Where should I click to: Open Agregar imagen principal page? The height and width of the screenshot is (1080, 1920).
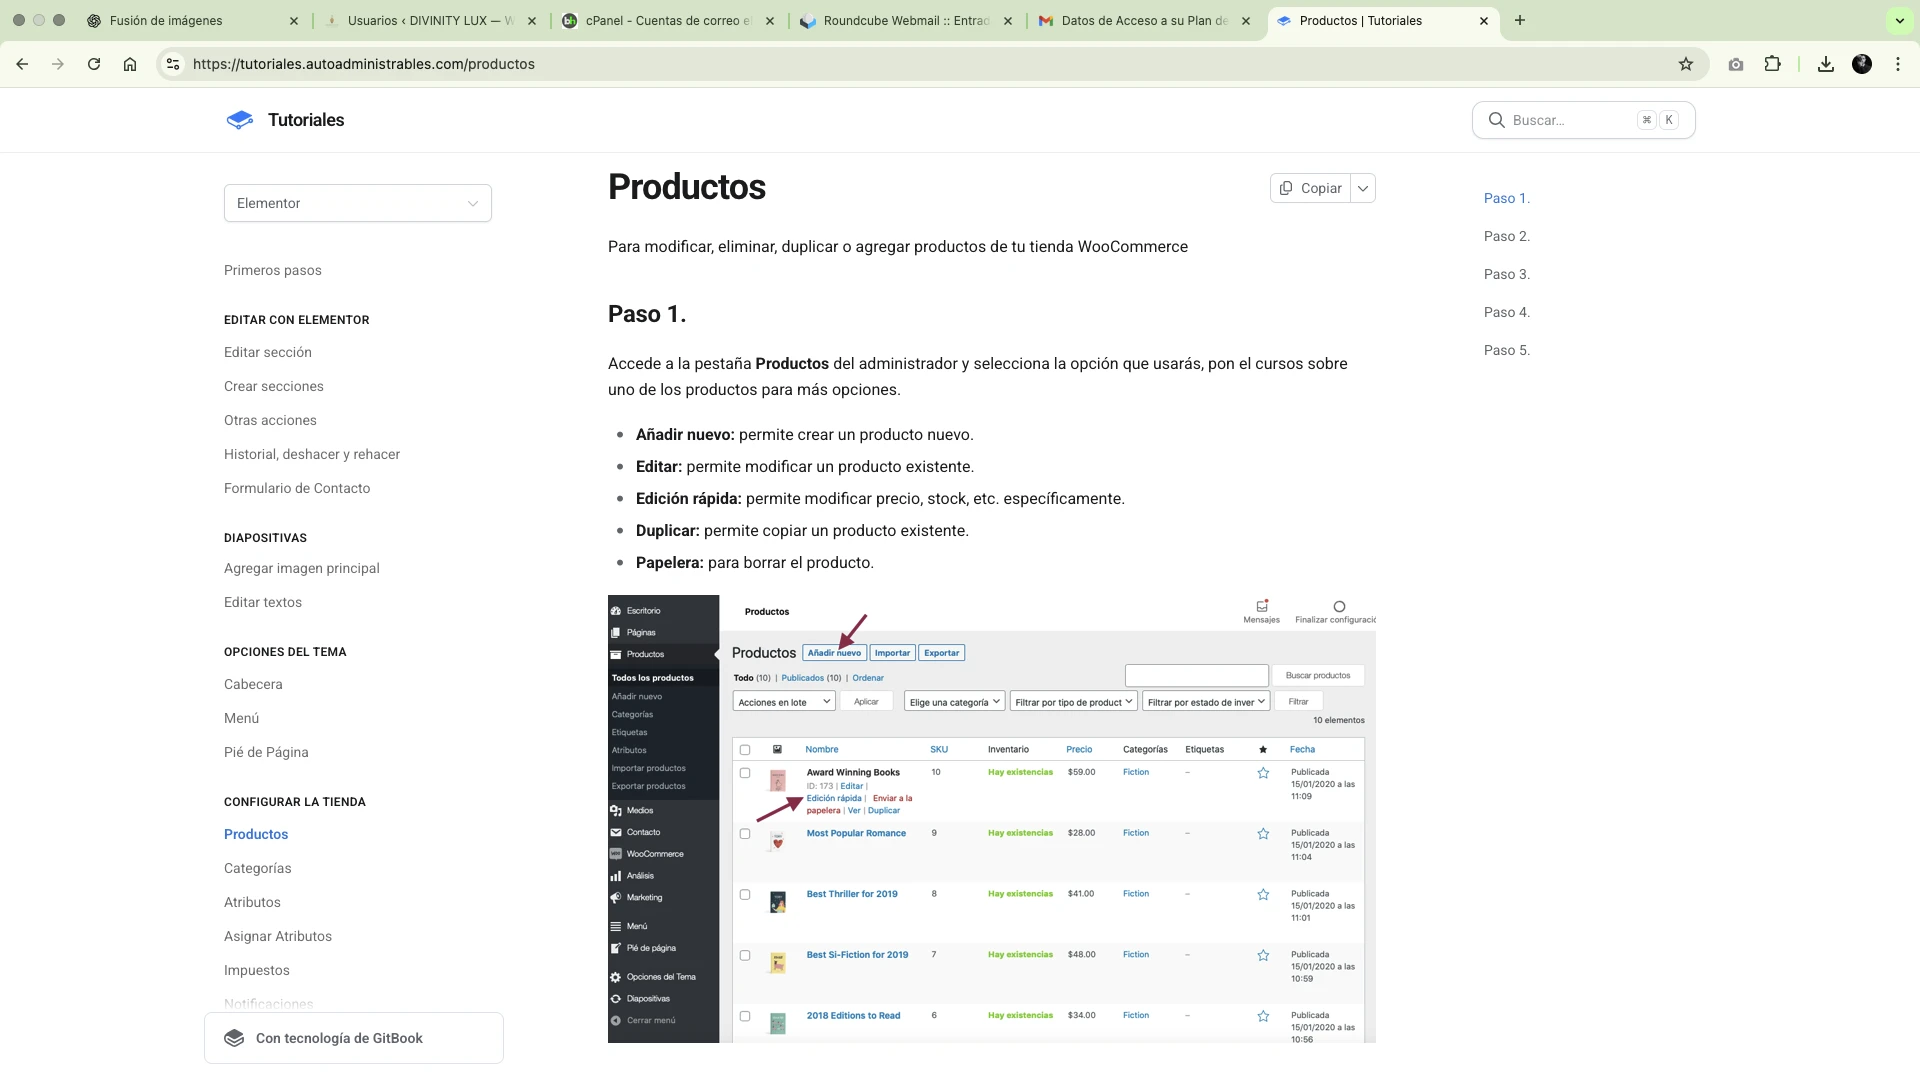302,568
